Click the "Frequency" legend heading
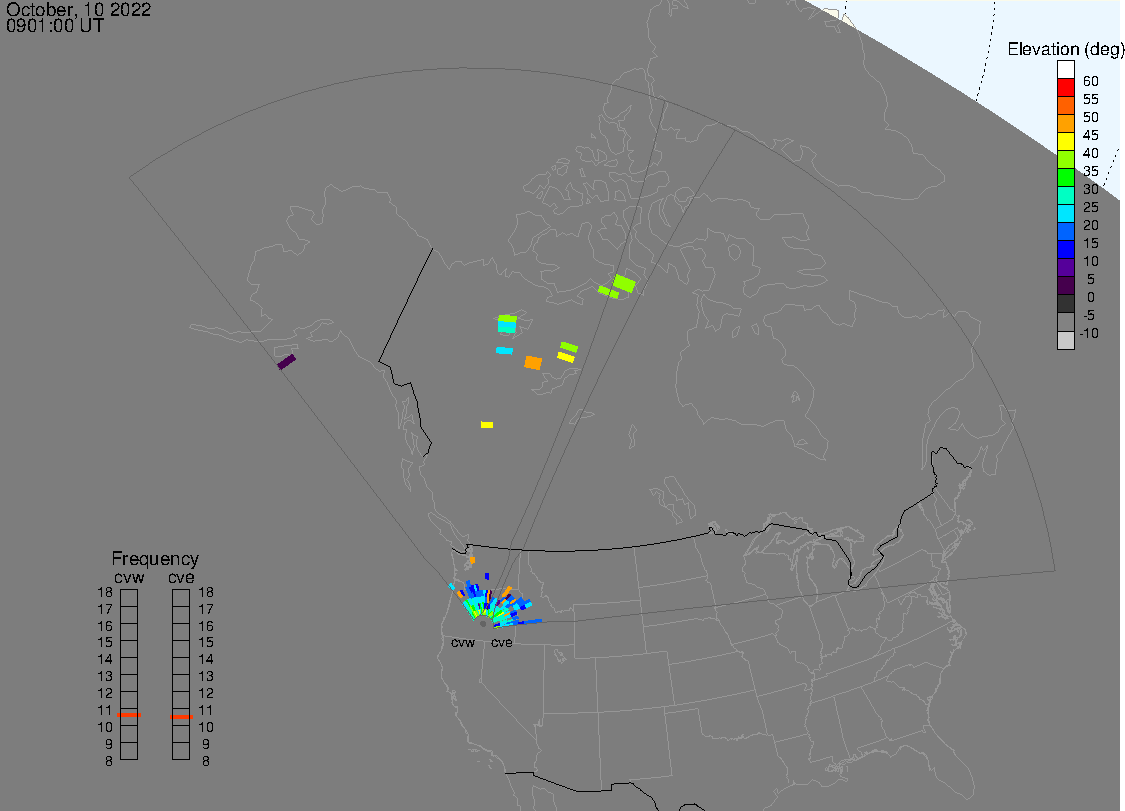The width and height of the screenshot is (1125, 811). (155, 558)
